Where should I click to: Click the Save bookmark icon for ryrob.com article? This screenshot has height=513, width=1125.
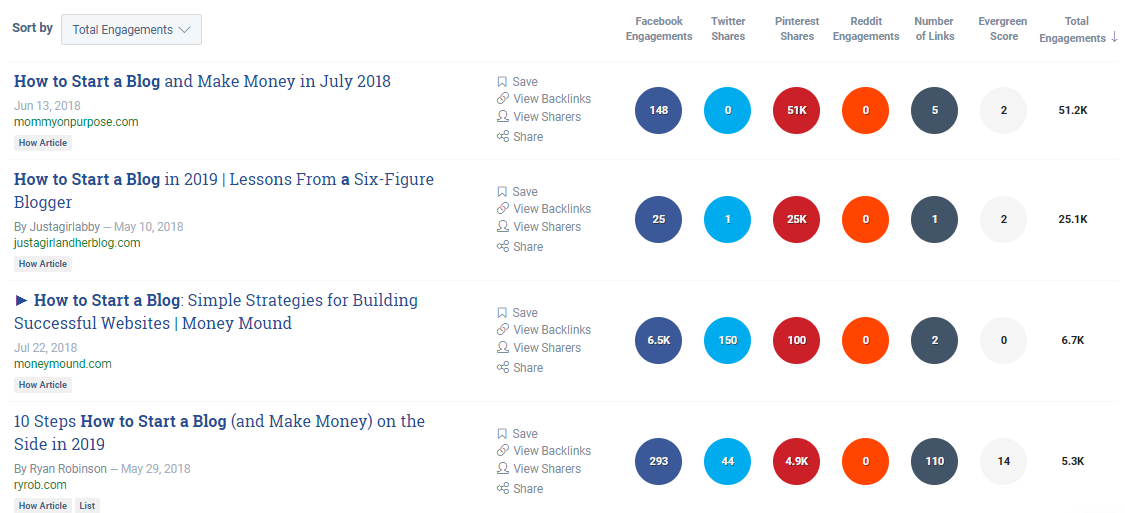503,434
